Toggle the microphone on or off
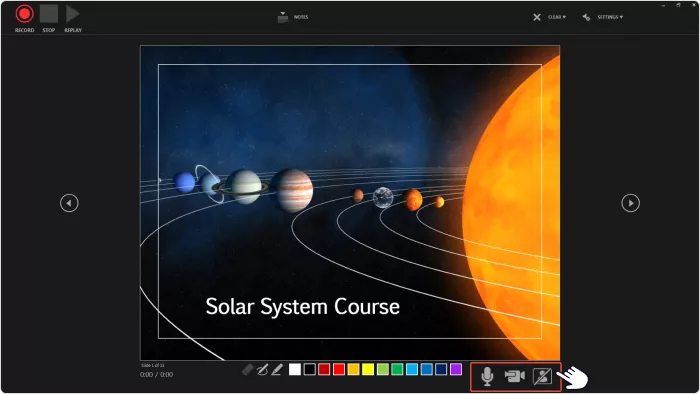Viewport: 700px width, 394px height. tap(487, 376)
